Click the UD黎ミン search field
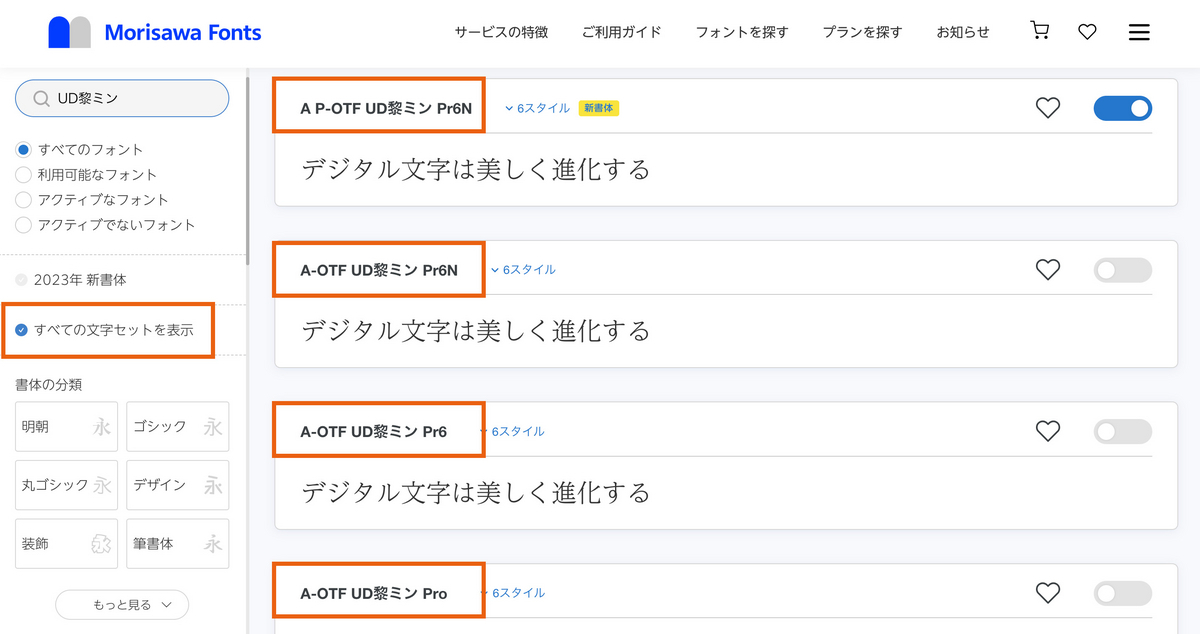Viewport: 1200px width, 634px height. tap(122, 98)
